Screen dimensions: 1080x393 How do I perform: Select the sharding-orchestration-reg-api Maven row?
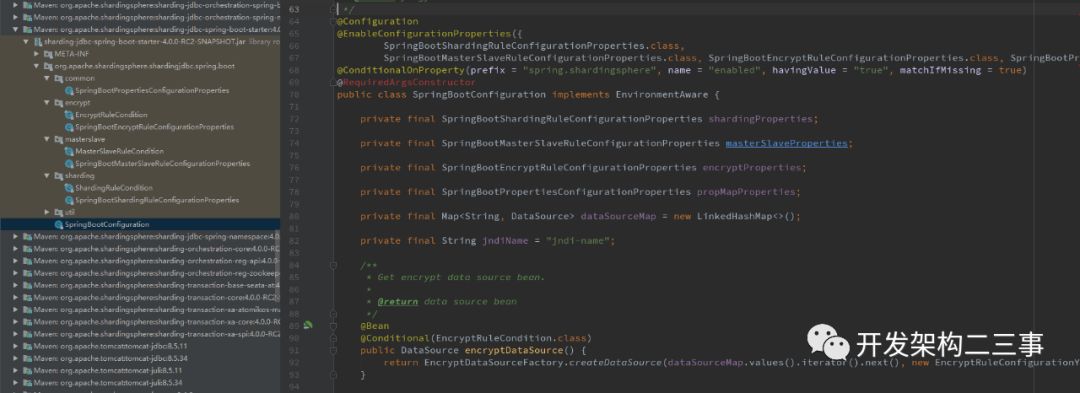point(140,261)
